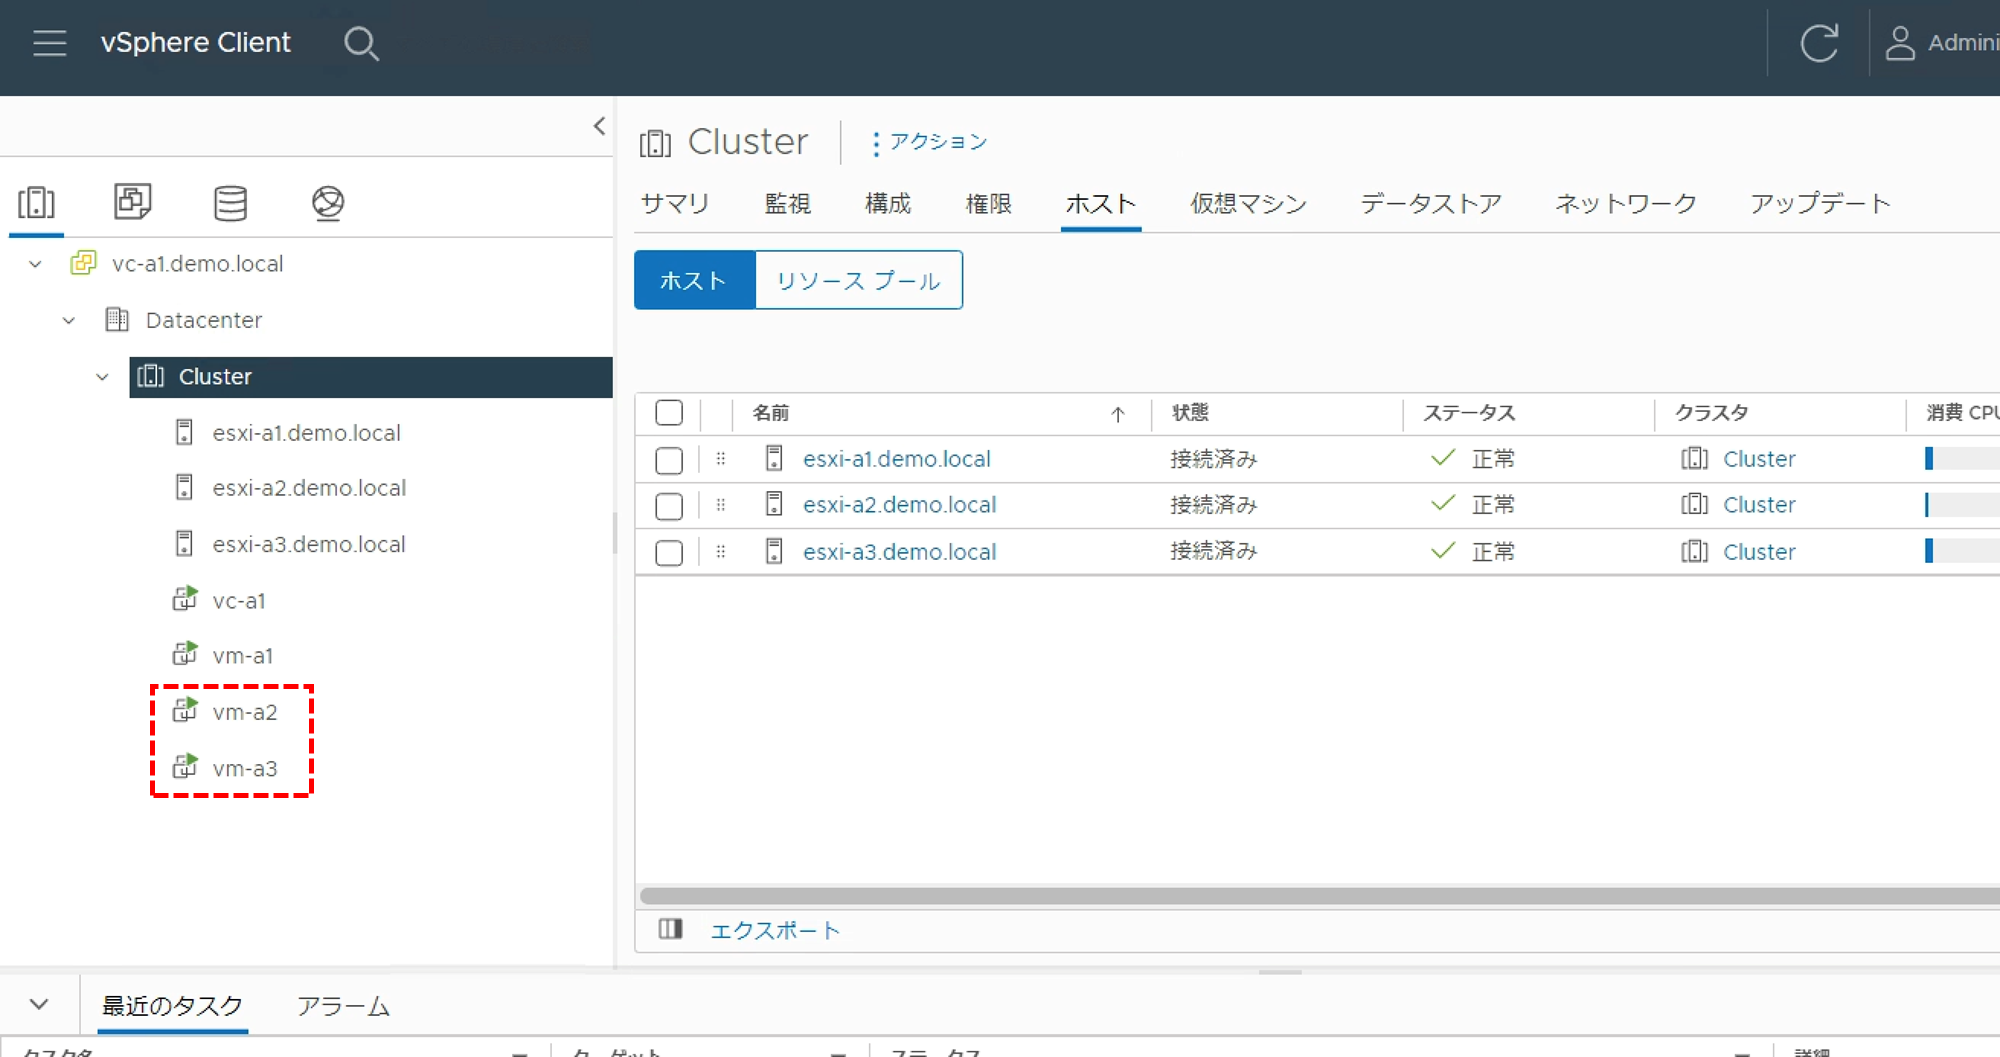
Task: Collapse Cluster tree node
Action: click(x=102, y=377)
